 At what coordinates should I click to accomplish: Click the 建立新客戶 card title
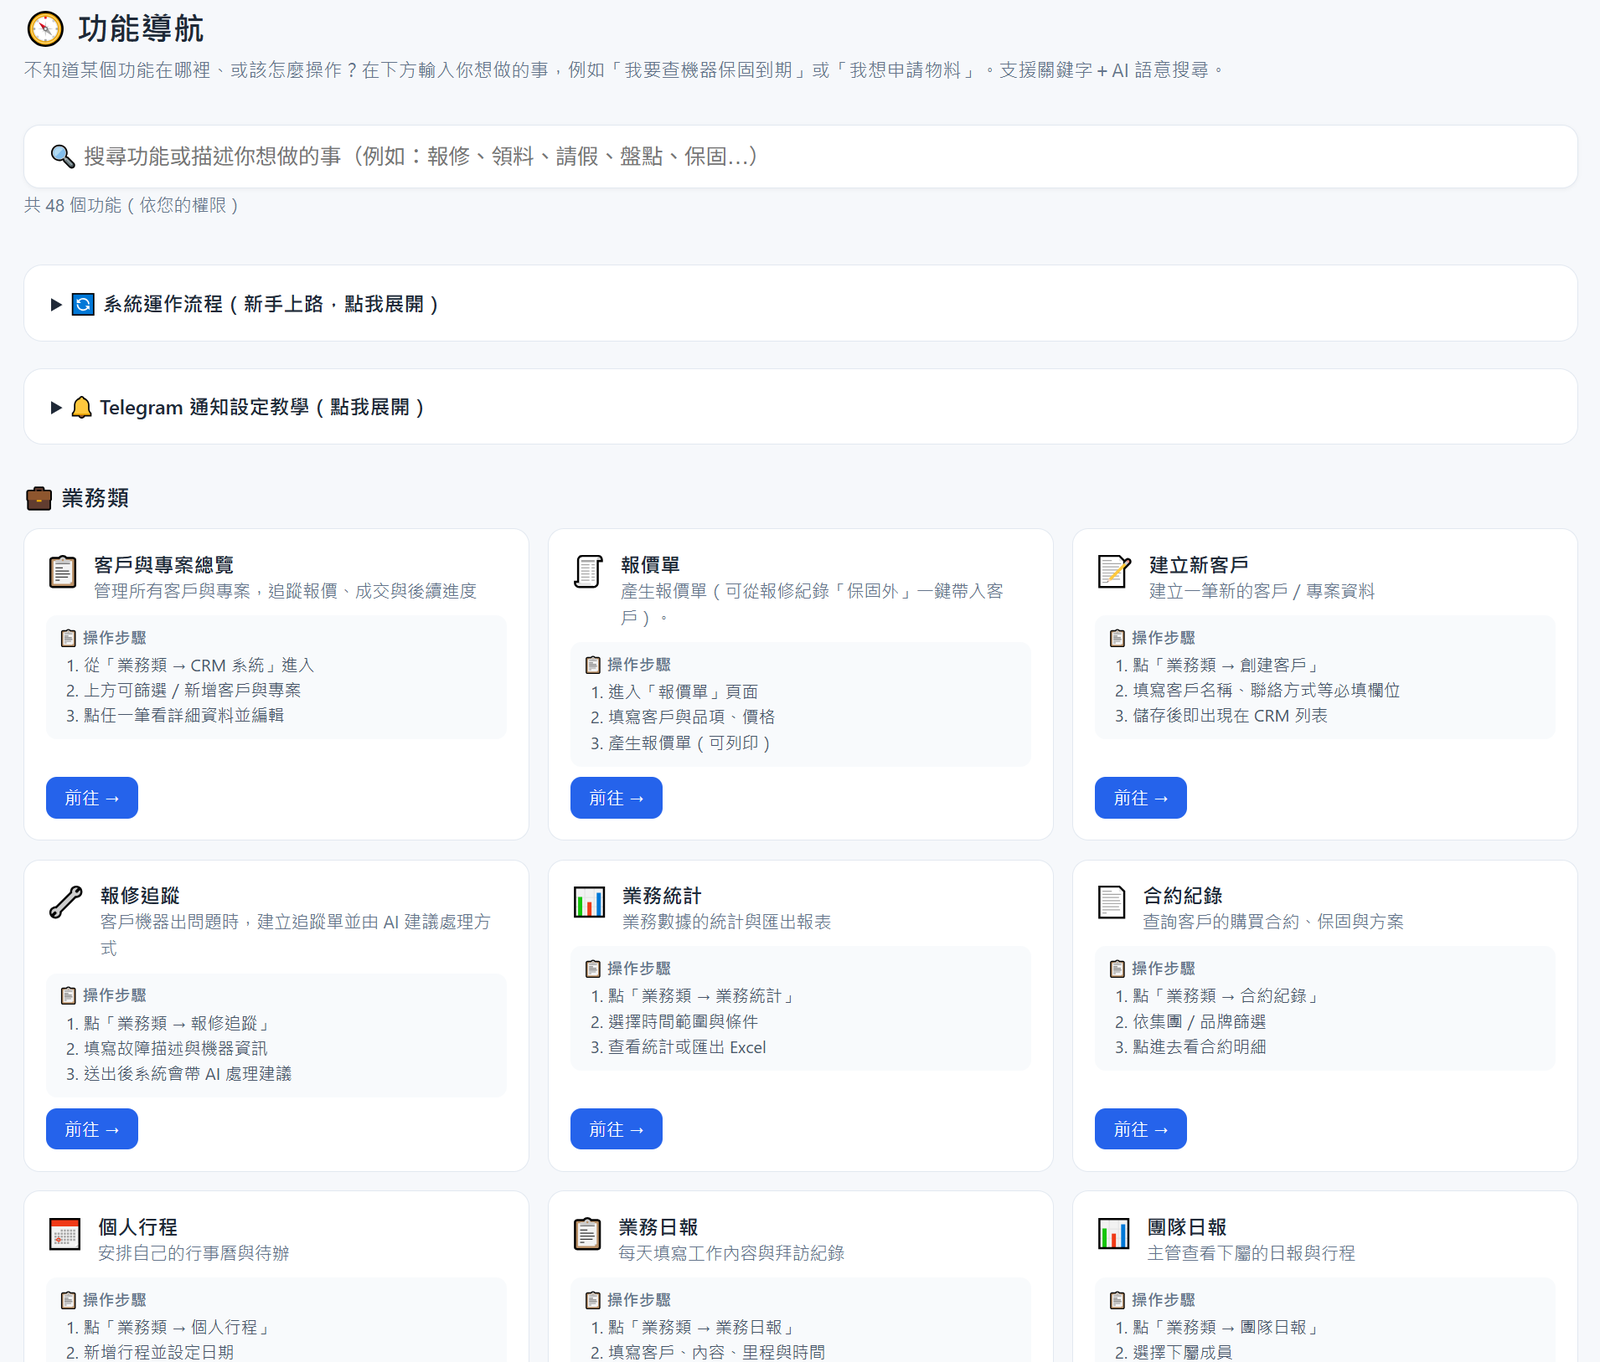tap(1199, 565)
